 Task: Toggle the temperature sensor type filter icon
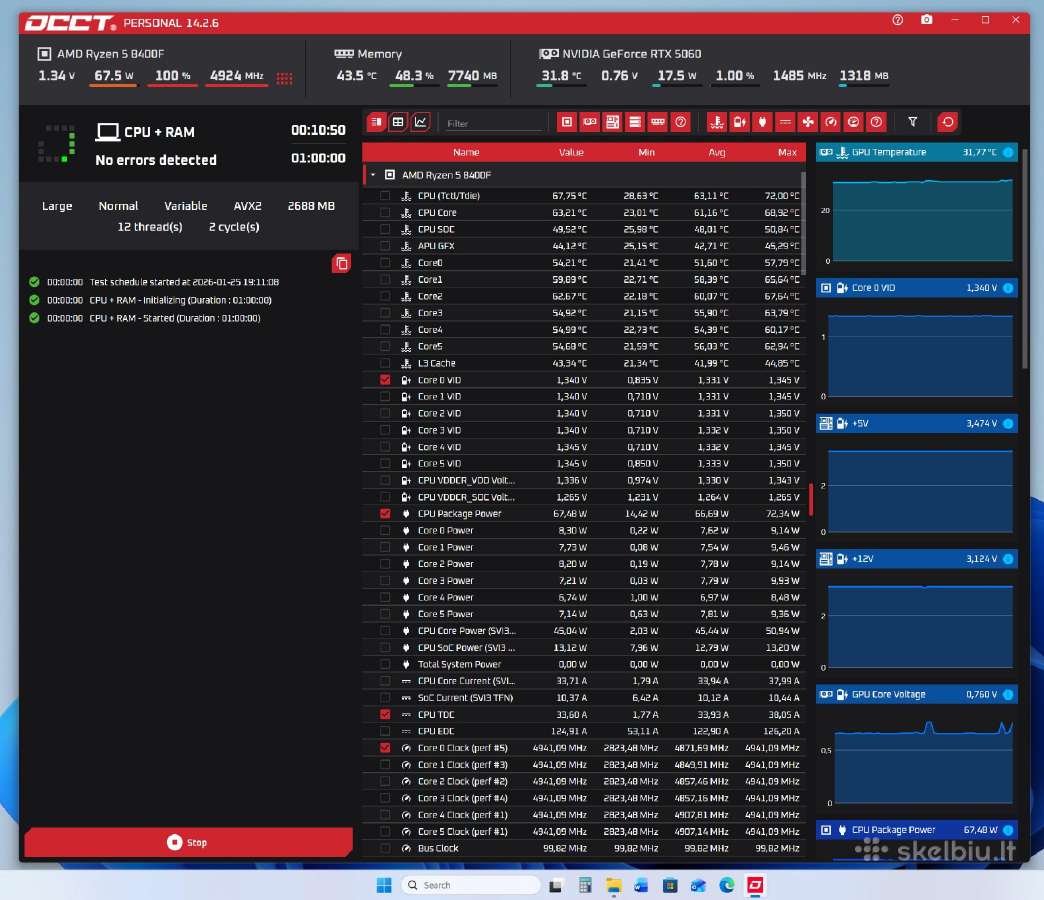click(716, 122)
